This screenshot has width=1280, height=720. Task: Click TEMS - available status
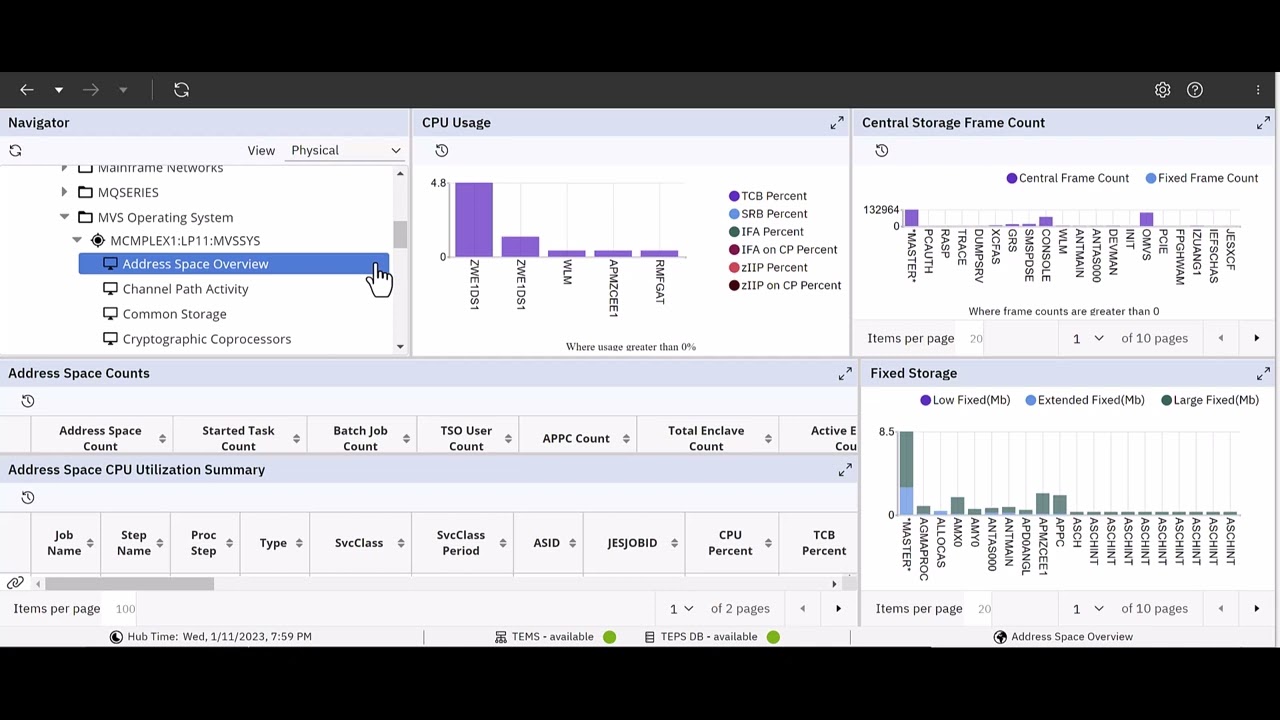(x=555, y=637)
